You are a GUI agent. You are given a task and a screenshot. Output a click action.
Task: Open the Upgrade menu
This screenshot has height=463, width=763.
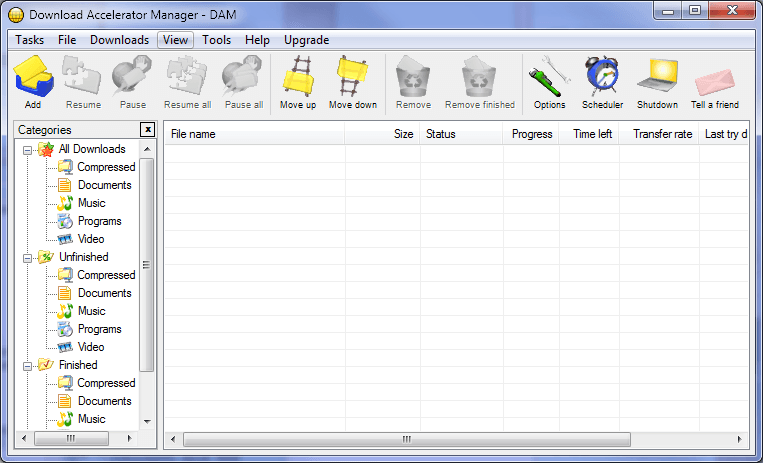(307, 40)
